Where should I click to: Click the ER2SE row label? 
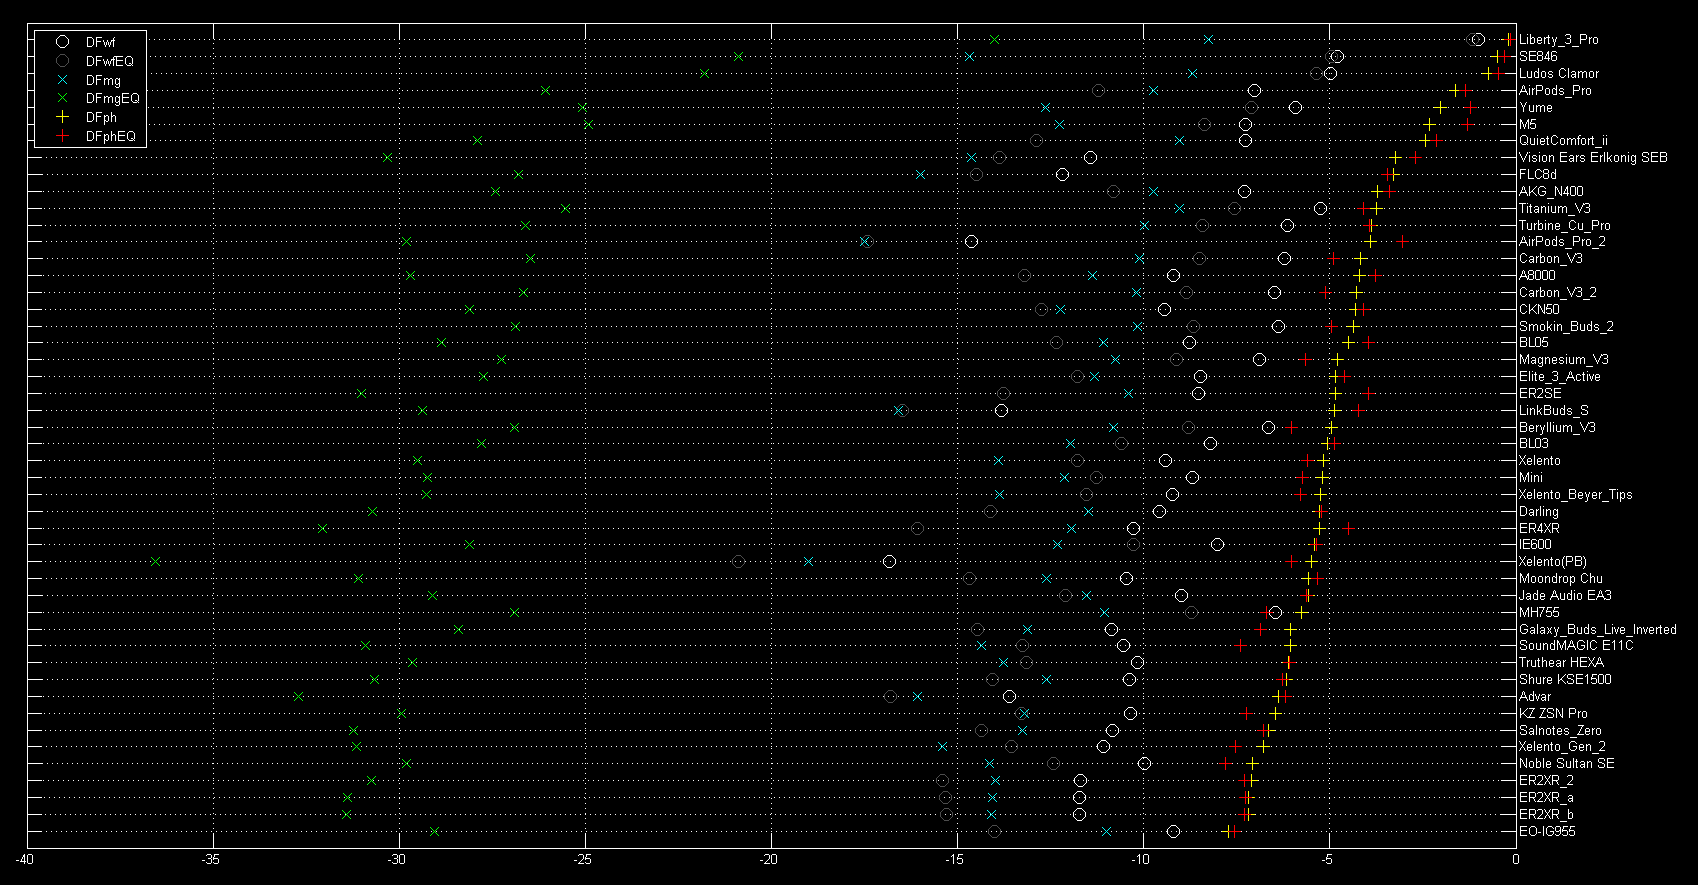(x=1540, y=394)
